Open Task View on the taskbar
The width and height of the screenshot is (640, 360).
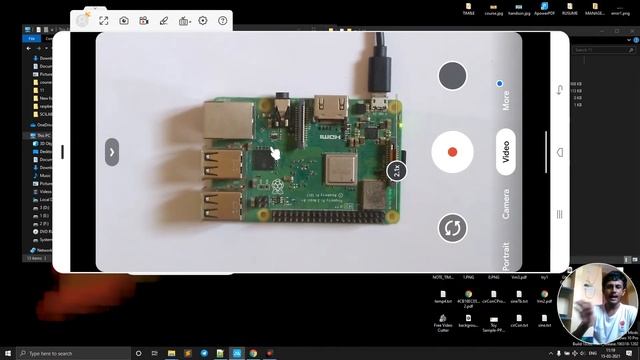154,353
